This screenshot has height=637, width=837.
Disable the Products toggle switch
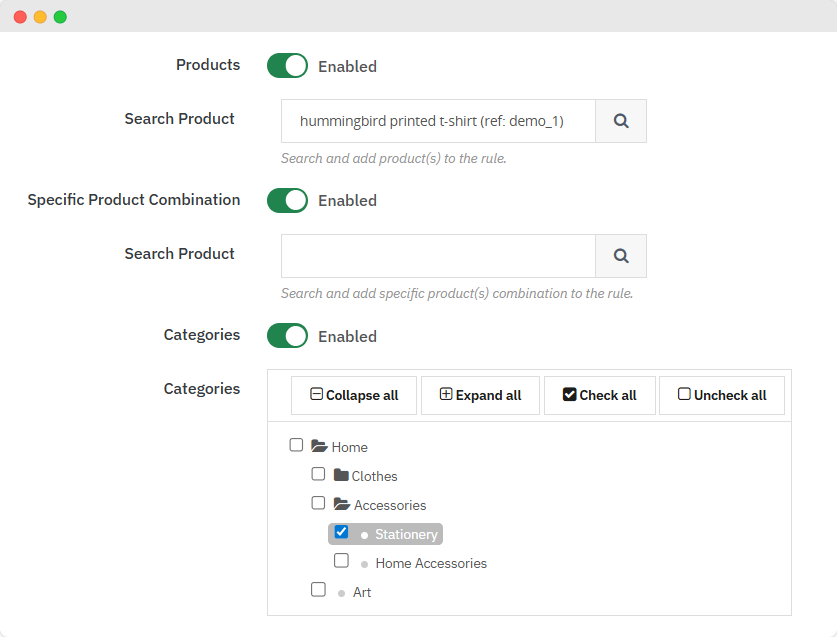[287, 66]
